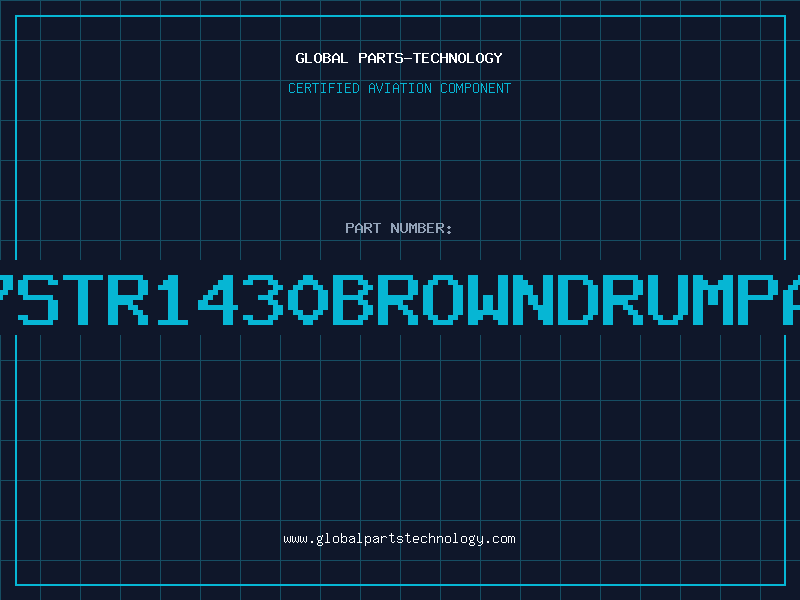The width and height of the screenshot is (800, 600).
Task: Select the word NUMBER: in the label
Action: (x=421, y=228)
